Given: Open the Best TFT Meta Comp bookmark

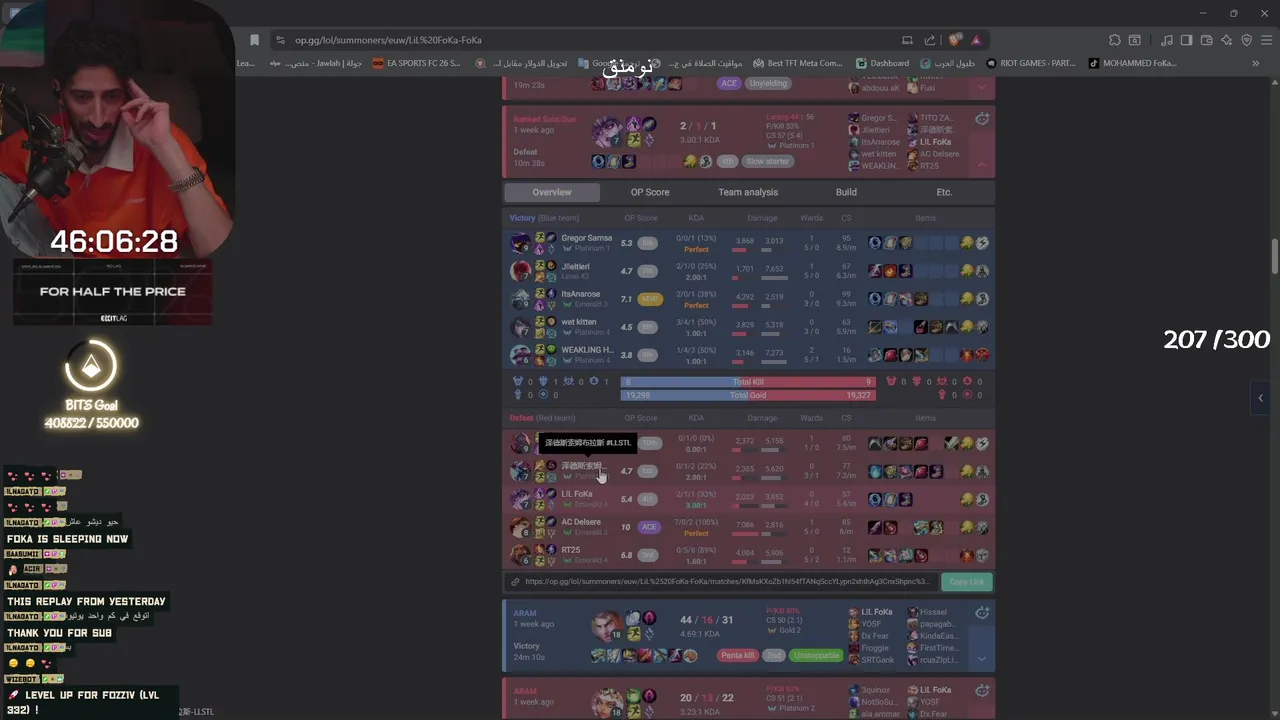Looking at the screenshot, I should (798, 63).
